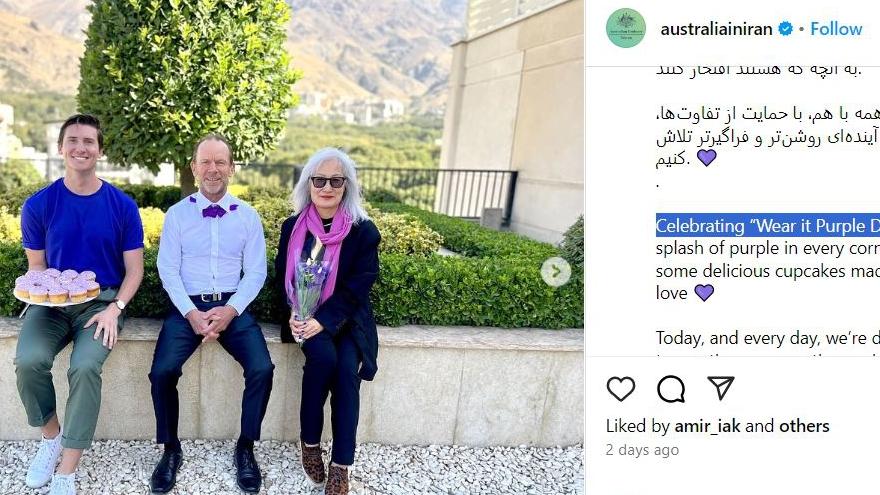
Task: Open the australiainiran username link
Action: (716, 29)
